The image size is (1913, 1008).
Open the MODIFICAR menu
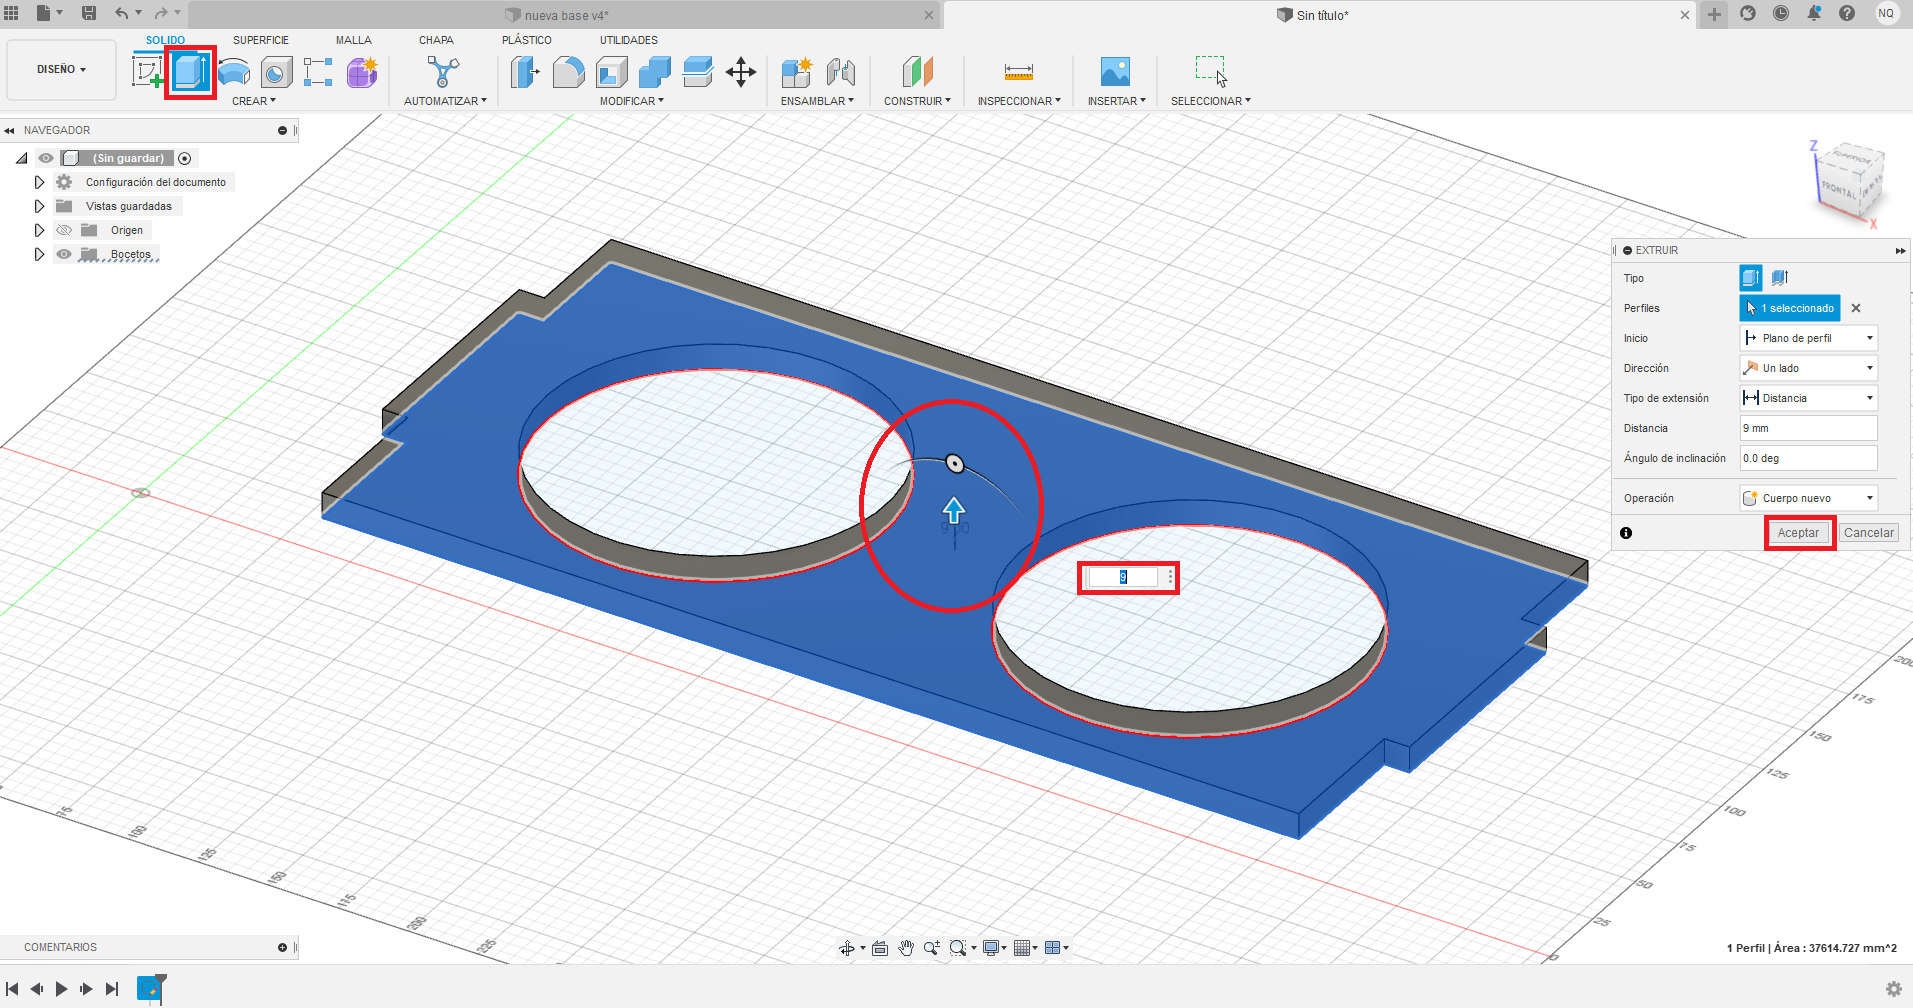631,101
